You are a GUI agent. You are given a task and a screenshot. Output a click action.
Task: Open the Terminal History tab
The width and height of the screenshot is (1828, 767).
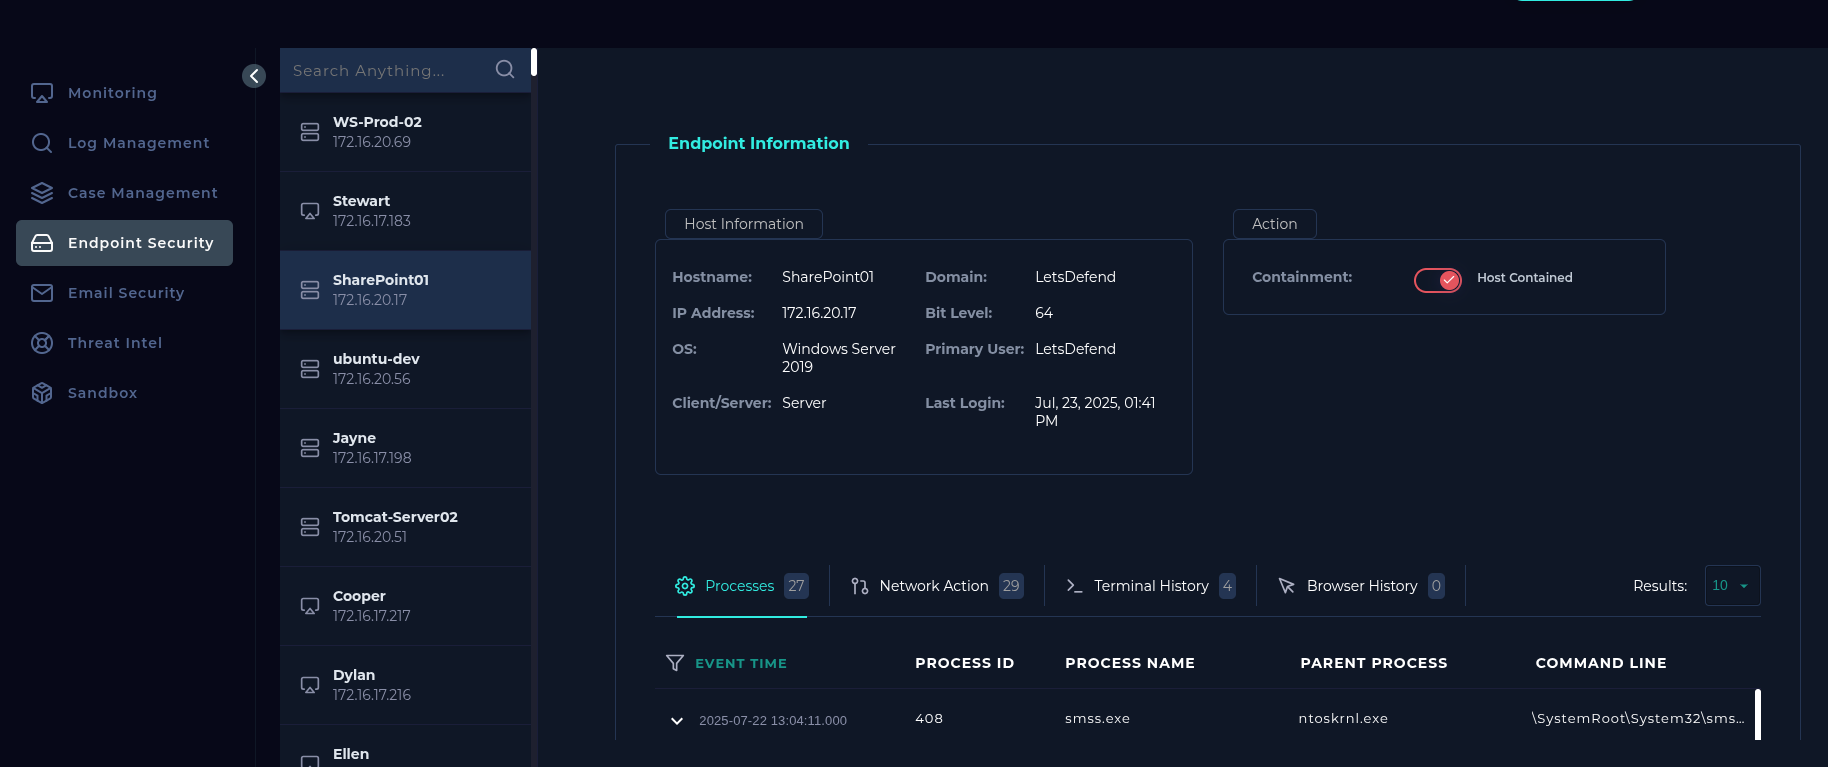pyautogui.click(x=1150, y=586)
